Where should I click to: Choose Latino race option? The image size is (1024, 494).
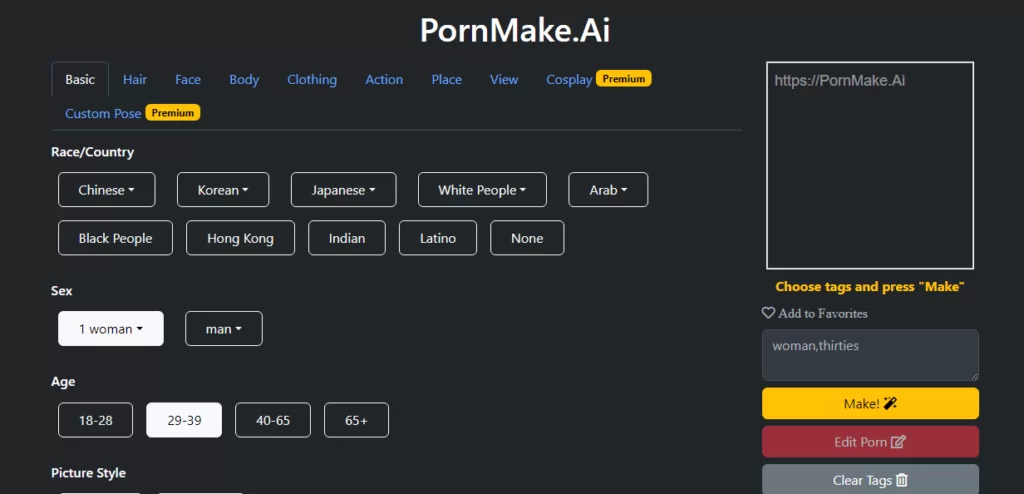click(x=438, y=238)
